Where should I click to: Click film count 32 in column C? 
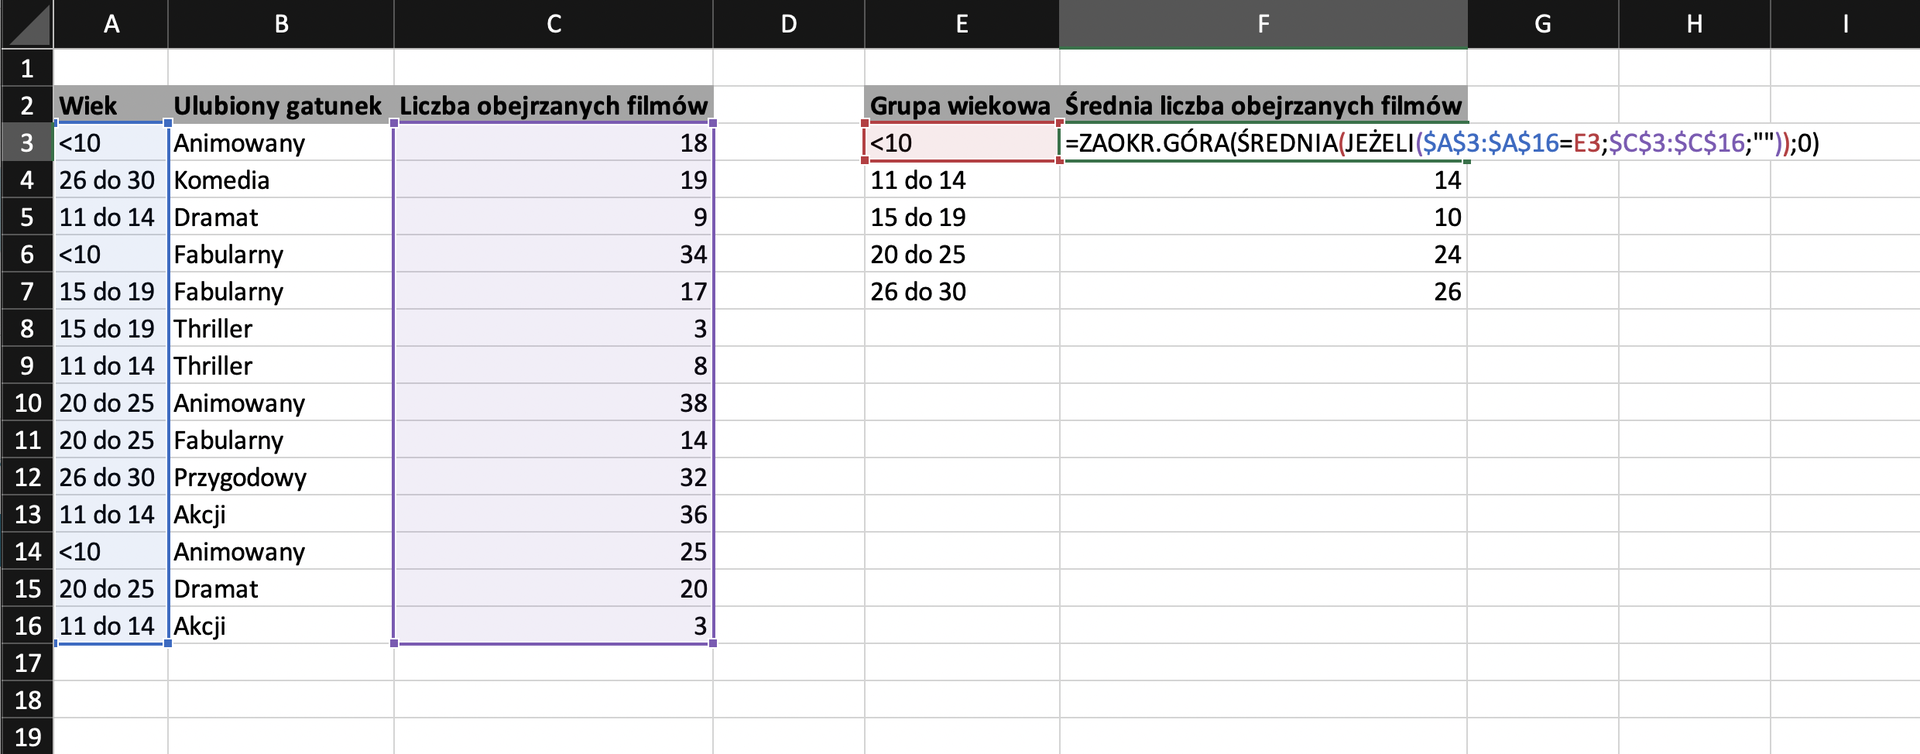tap(554, 477)
